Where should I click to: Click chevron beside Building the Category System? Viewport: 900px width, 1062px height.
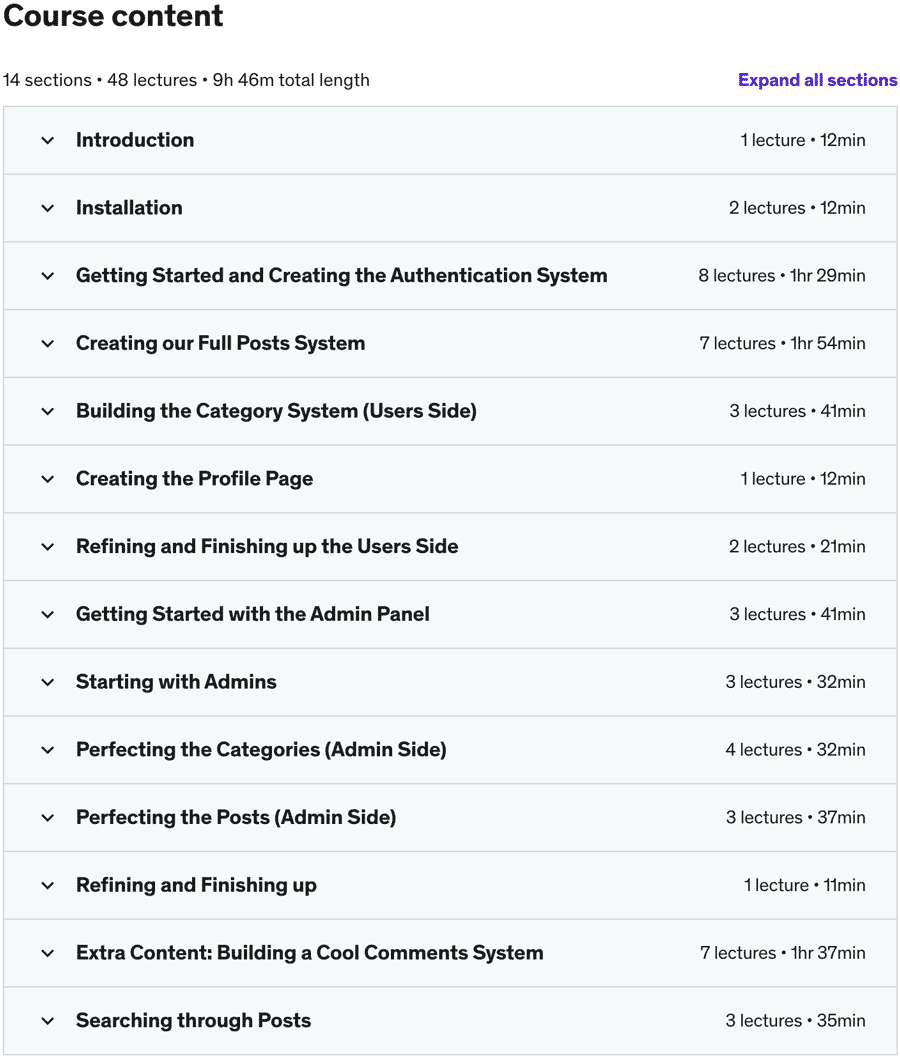tap(47, 412)
